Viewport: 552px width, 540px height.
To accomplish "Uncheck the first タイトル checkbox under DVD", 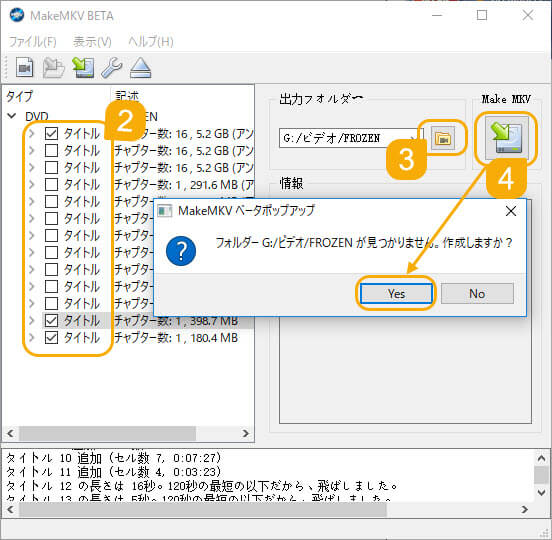I will 51,133.
